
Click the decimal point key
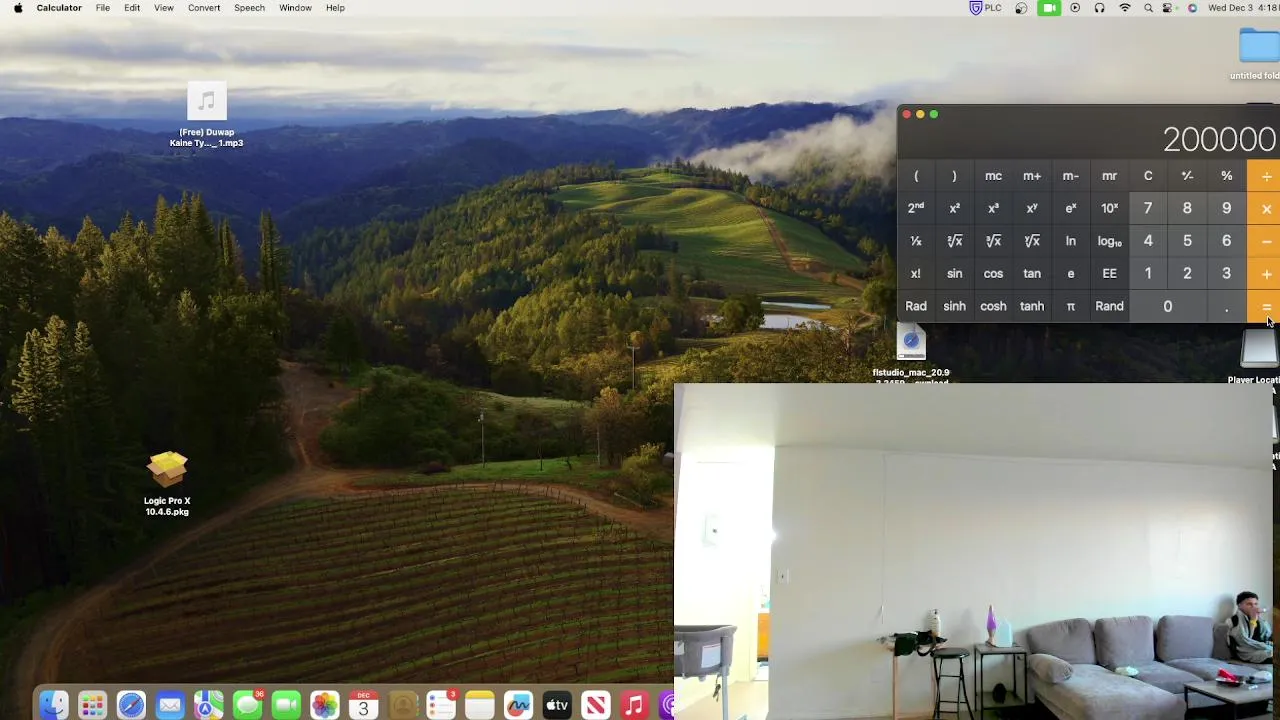tap(1226, 307)
